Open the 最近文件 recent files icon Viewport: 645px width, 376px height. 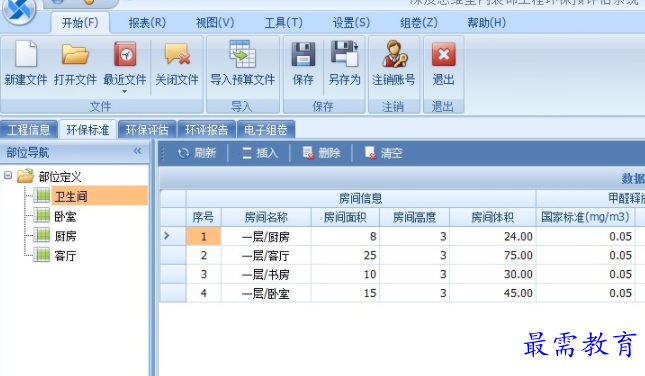[125, 54]
